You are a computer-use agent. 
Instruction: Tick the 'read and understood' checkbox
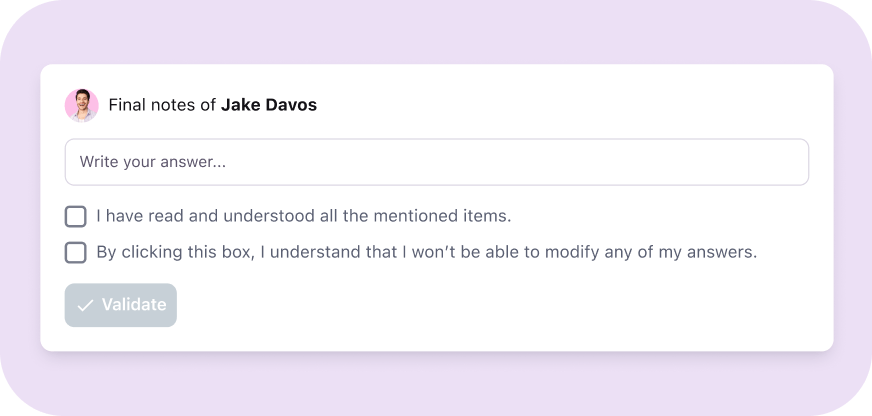[x=76, y=216]
